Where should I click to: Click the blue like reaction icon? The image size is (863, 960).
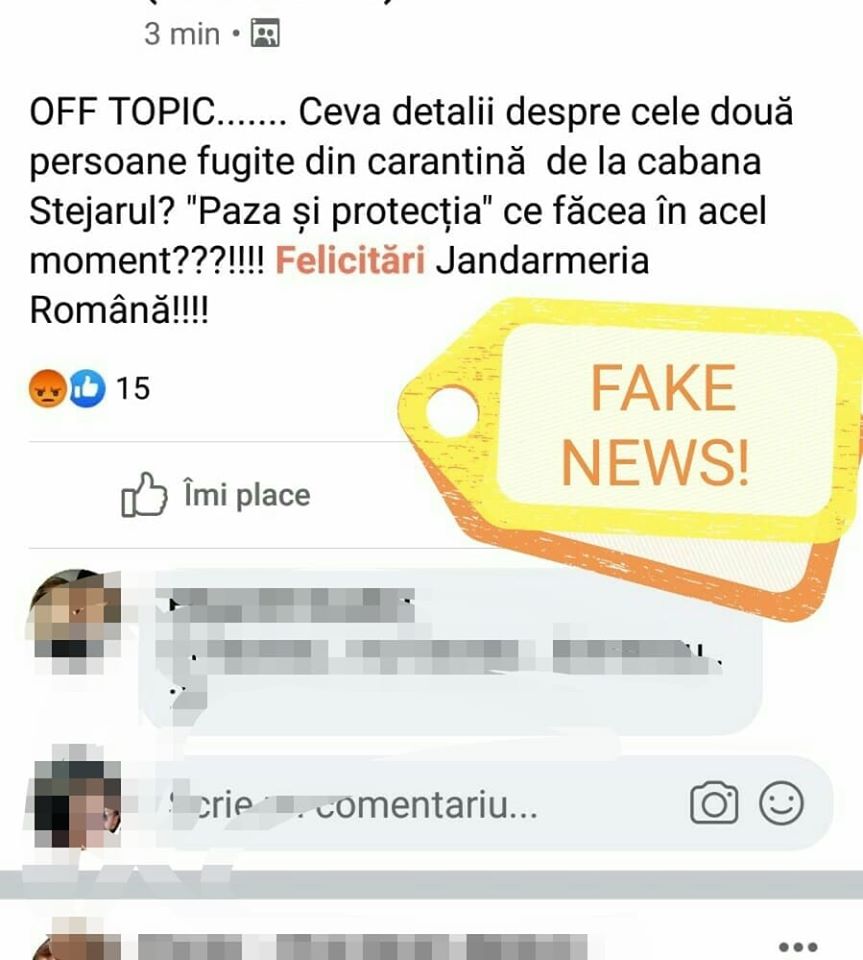87,388
